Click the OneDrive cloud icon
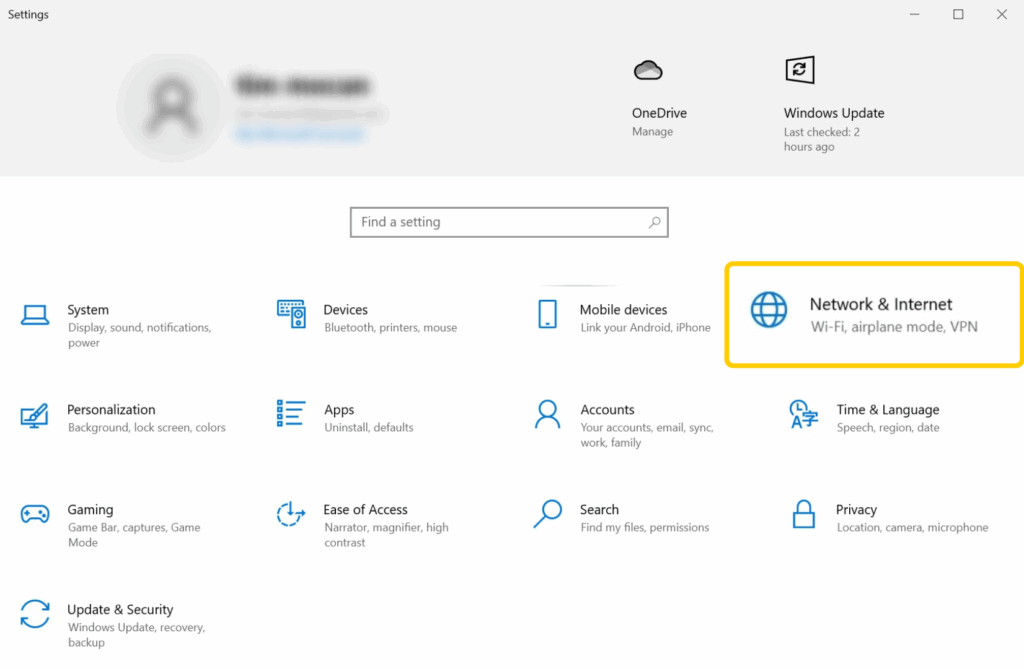This screenshot has width=1024, height=669. 648,70
